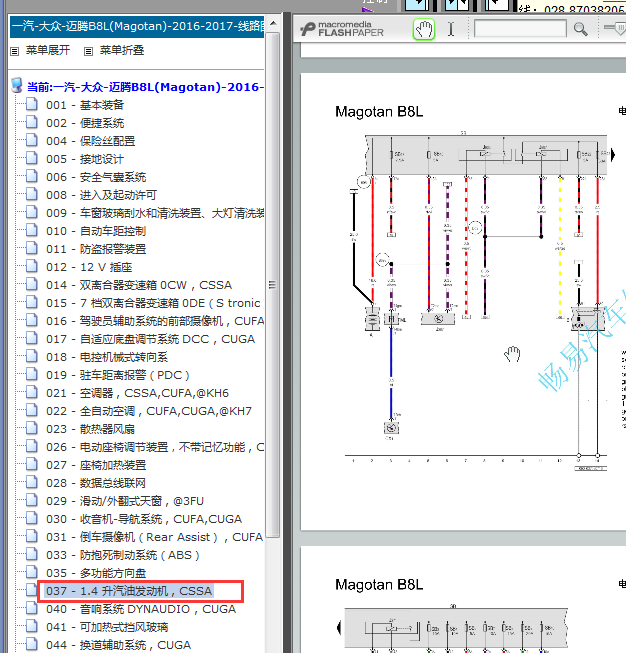Open 015 - 7 档双离合器变速箱 0DE
Image resolution: width=626 pixels, height=653 pixels.
coord(155,303)
